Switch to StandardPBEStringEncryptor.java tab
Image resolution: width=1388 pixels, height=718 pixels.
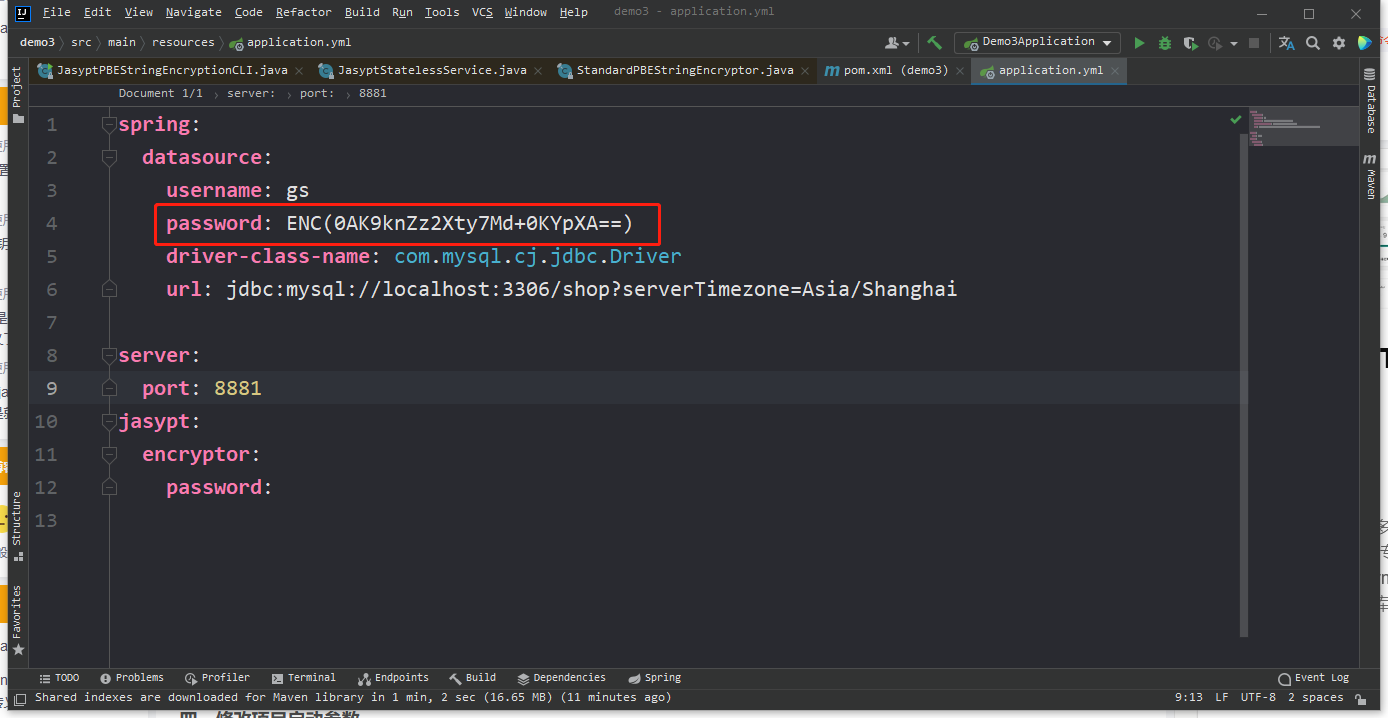685,71
